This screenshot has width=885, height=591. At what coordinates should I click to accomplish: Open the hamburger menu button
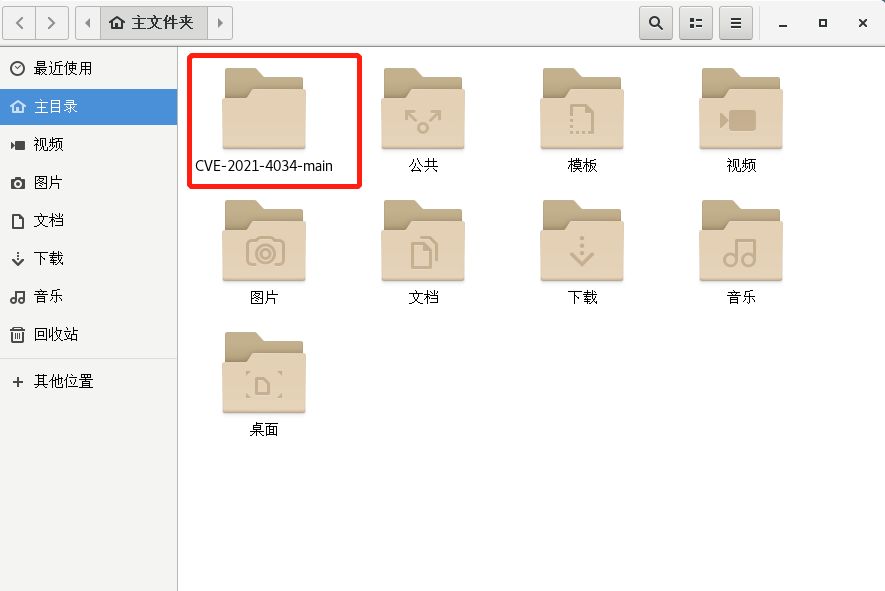[x=736, y=23]
